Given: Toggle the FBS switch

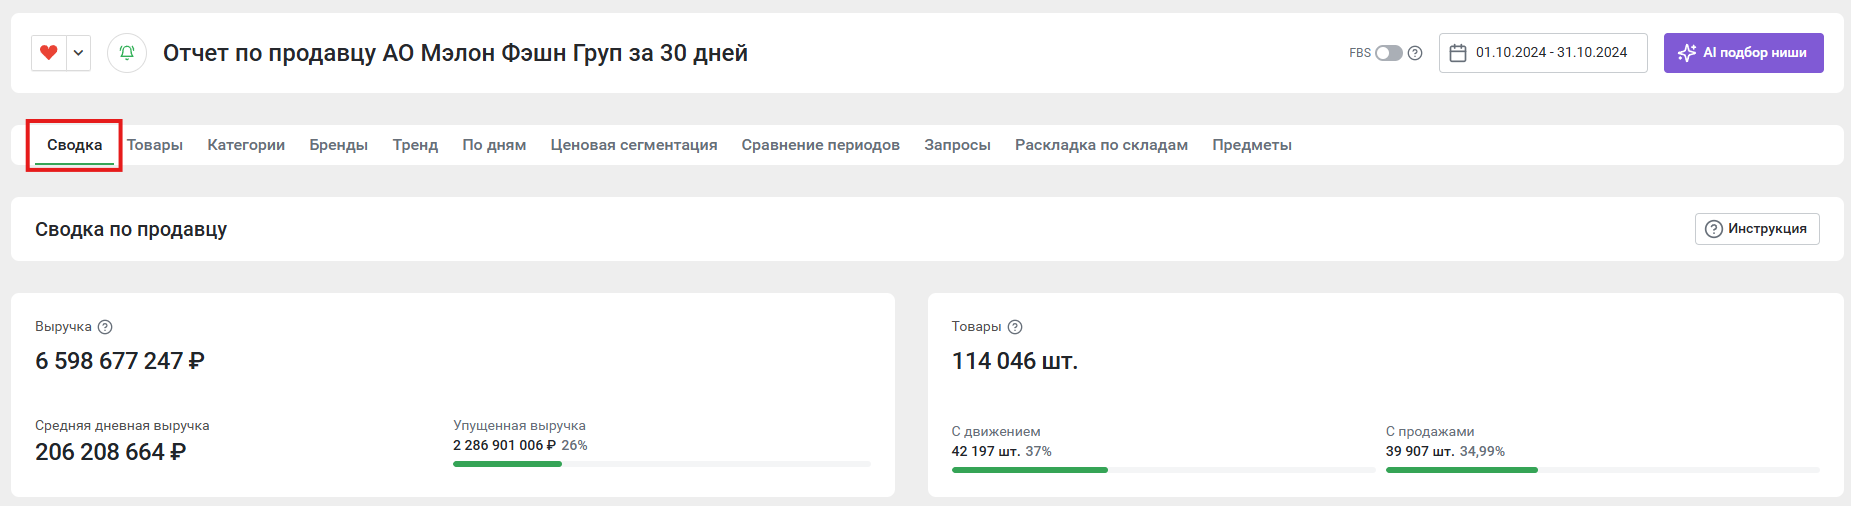Looking at the screenshot, I should tap(1388, 53).
